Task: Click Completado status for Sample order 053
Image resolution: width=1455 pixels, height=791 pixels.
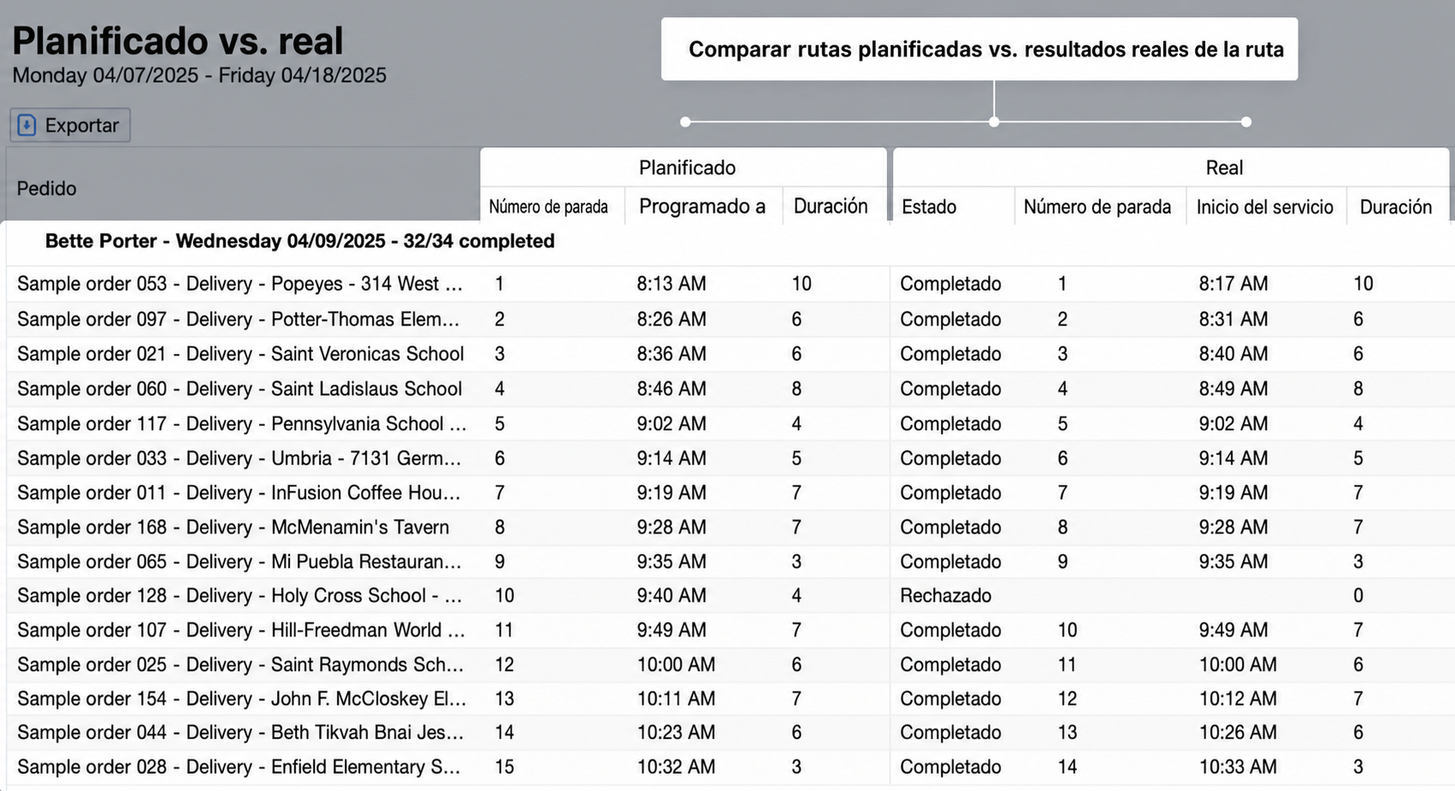Action: coord(951,284)
